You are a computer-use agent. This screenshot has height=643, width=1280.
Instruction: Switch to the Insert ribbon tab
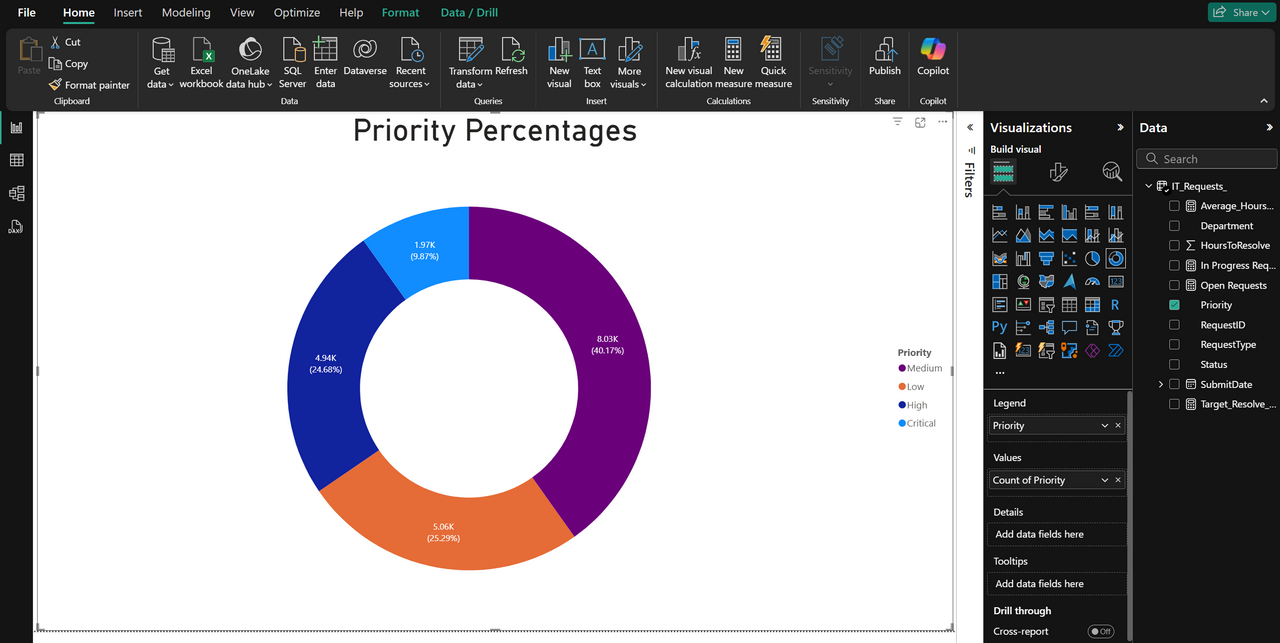click(128, 13)
